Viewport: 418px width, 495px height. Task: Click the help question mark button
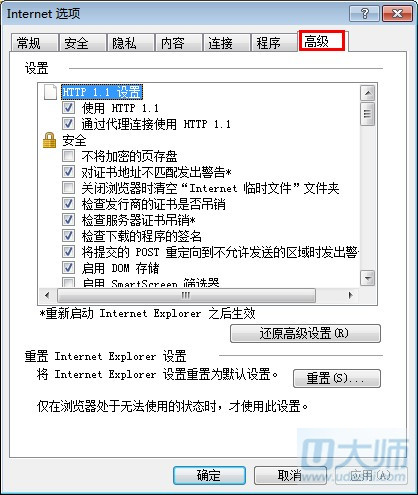tap(364, 14)
